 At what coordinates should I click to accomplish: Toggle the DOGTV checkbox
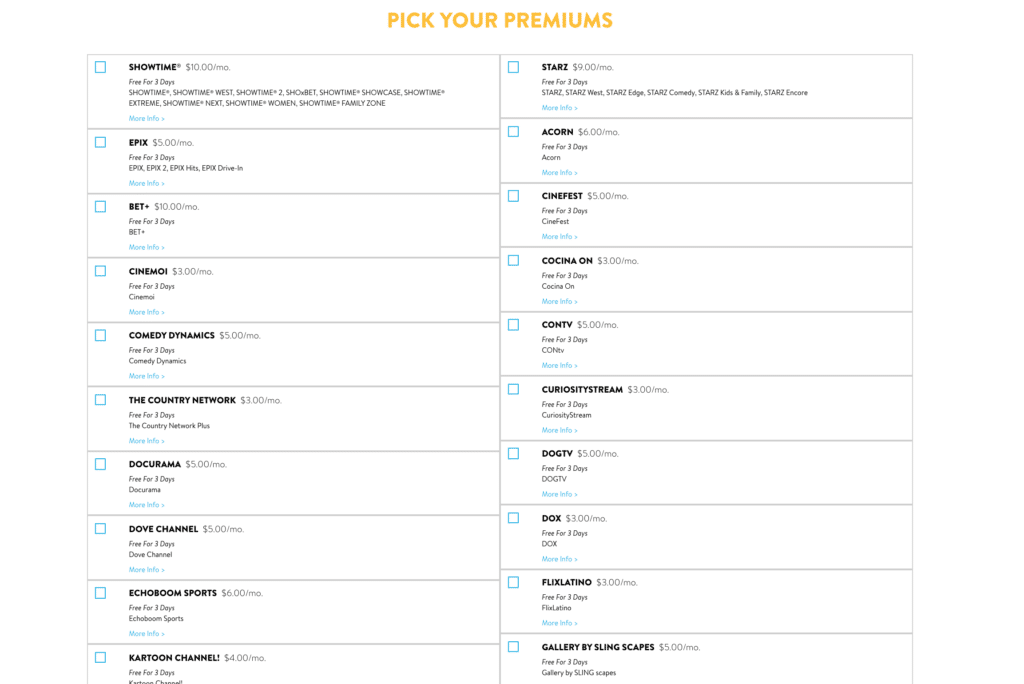point(514,453)
